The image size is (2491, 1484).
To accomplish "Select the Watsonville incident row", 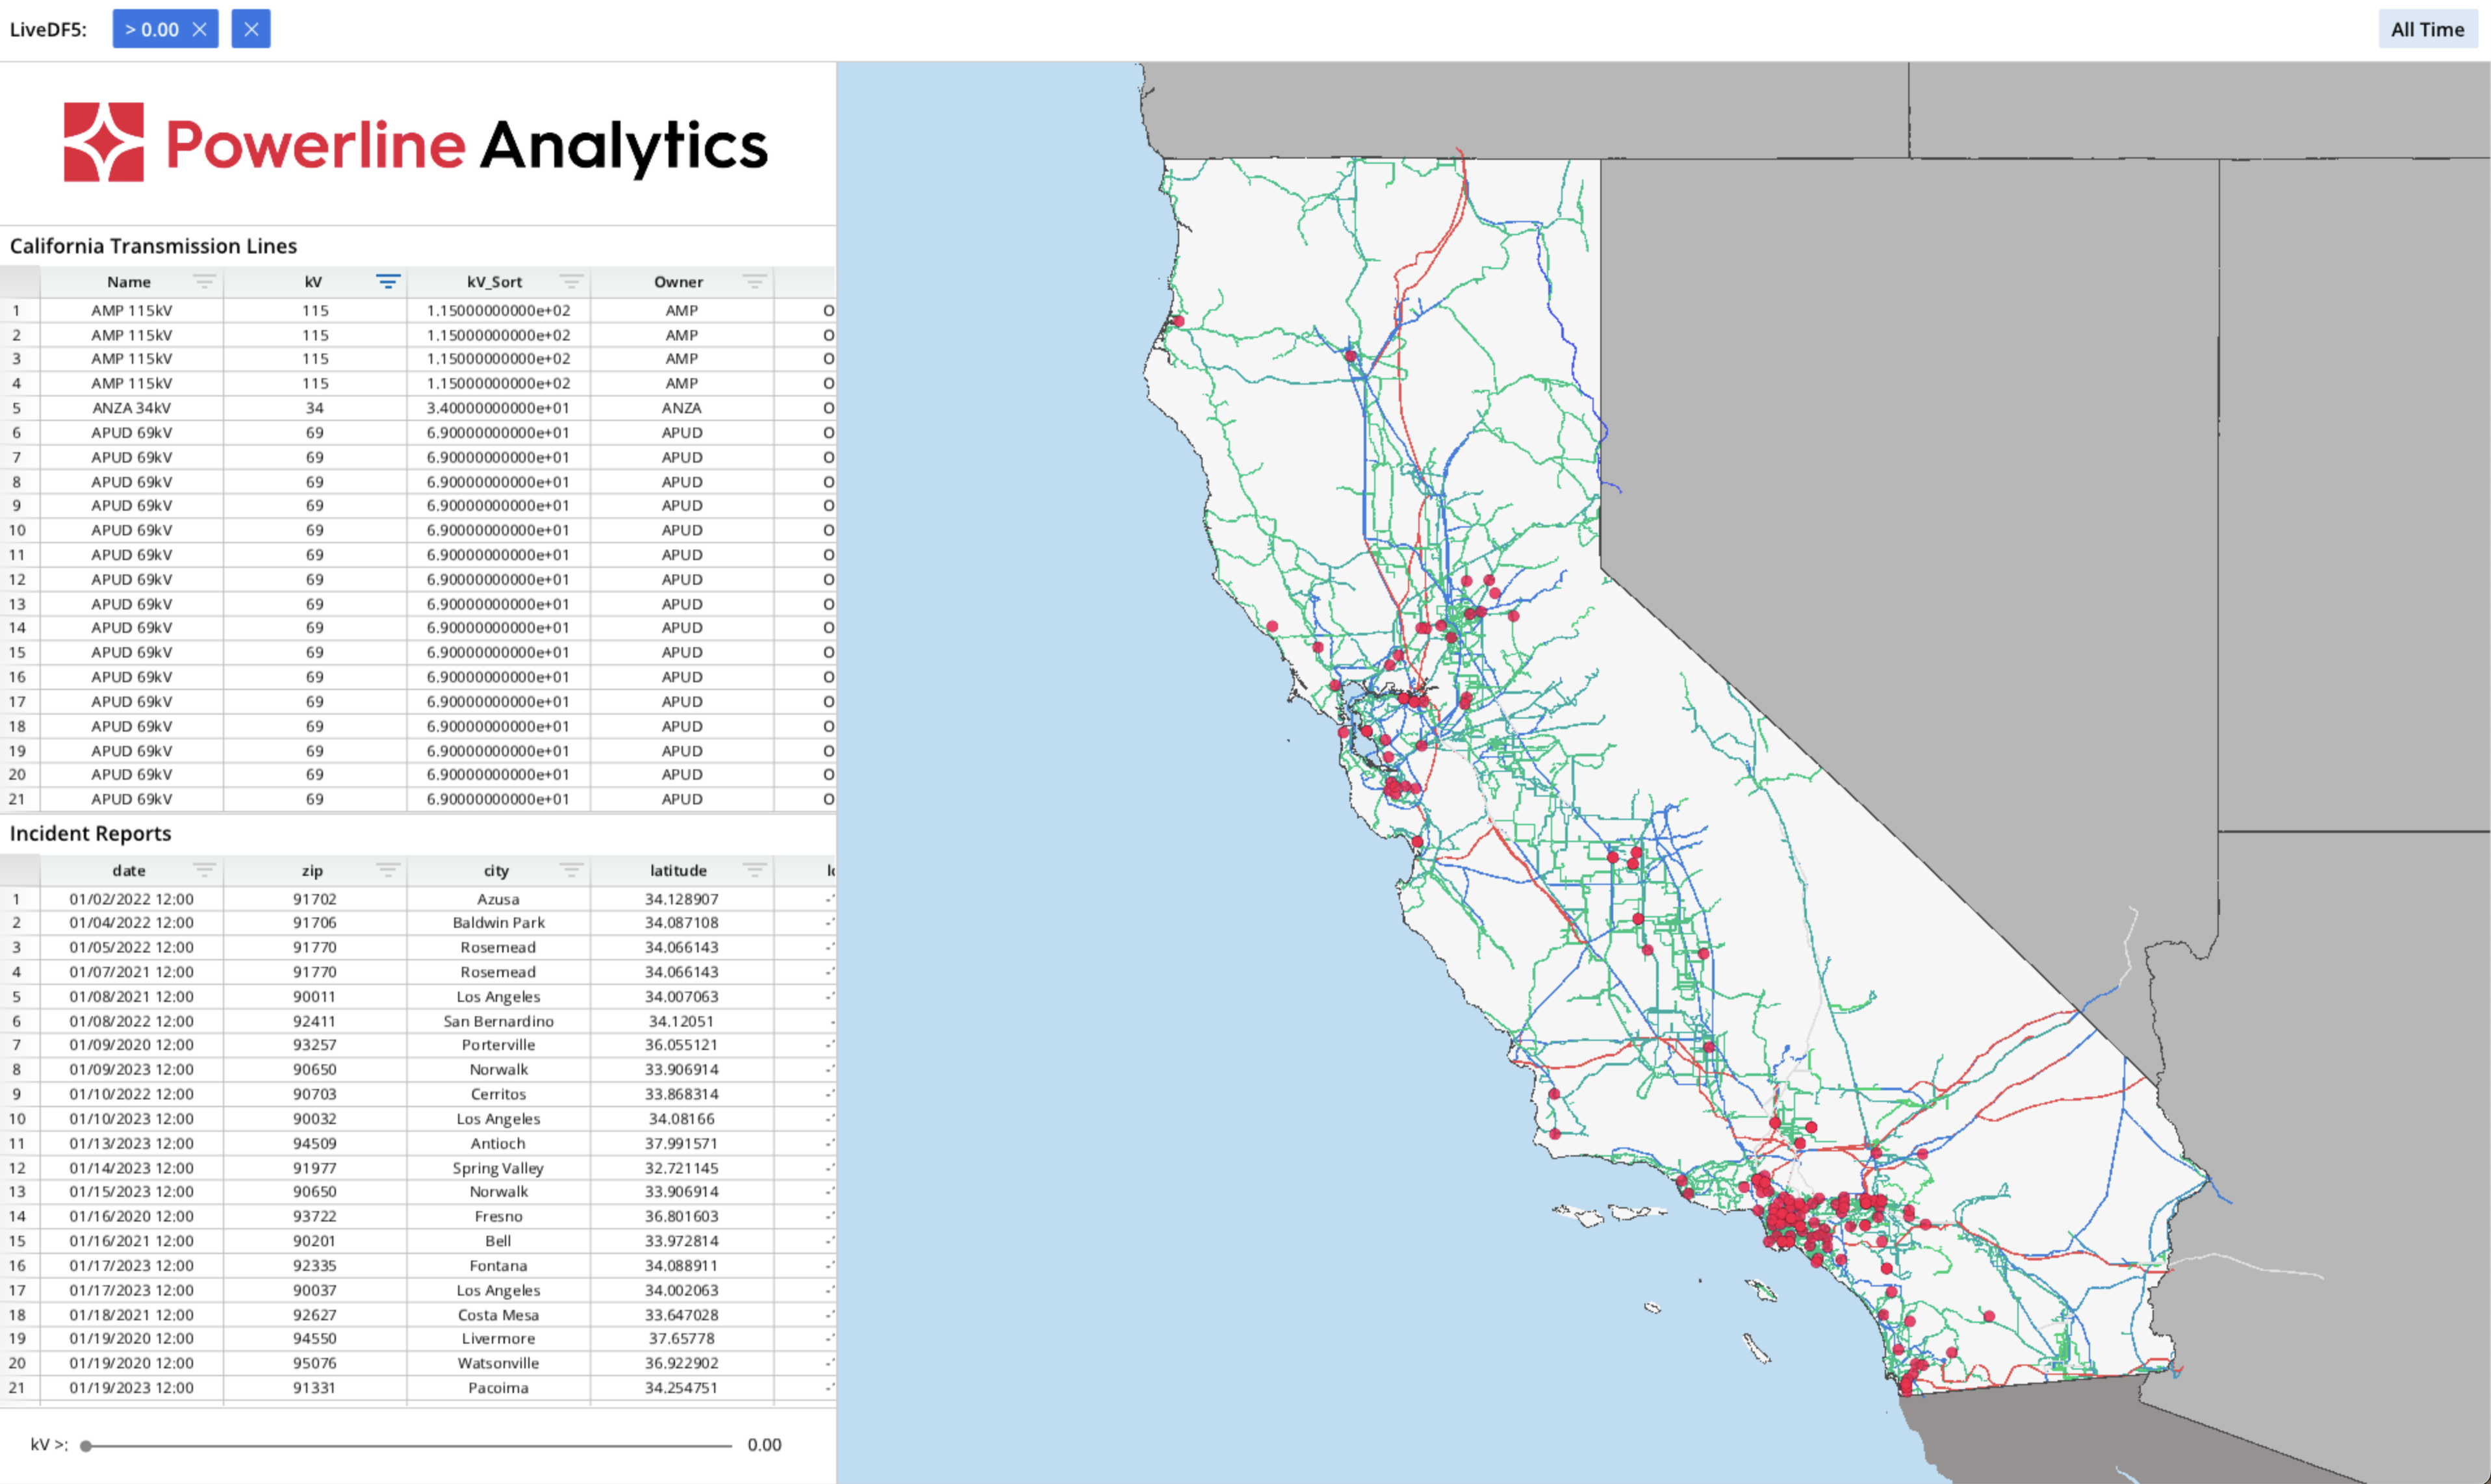I will click(498, 1363).
